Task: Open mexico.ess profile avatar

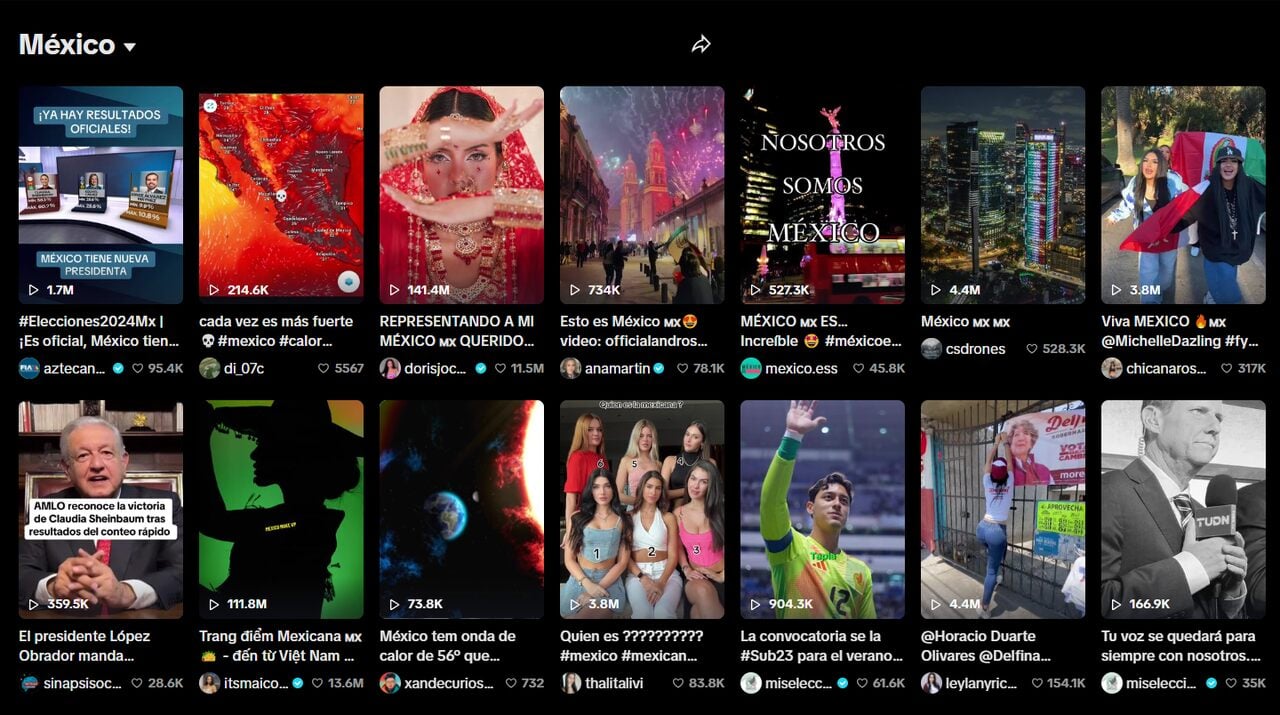Action: 751,368
